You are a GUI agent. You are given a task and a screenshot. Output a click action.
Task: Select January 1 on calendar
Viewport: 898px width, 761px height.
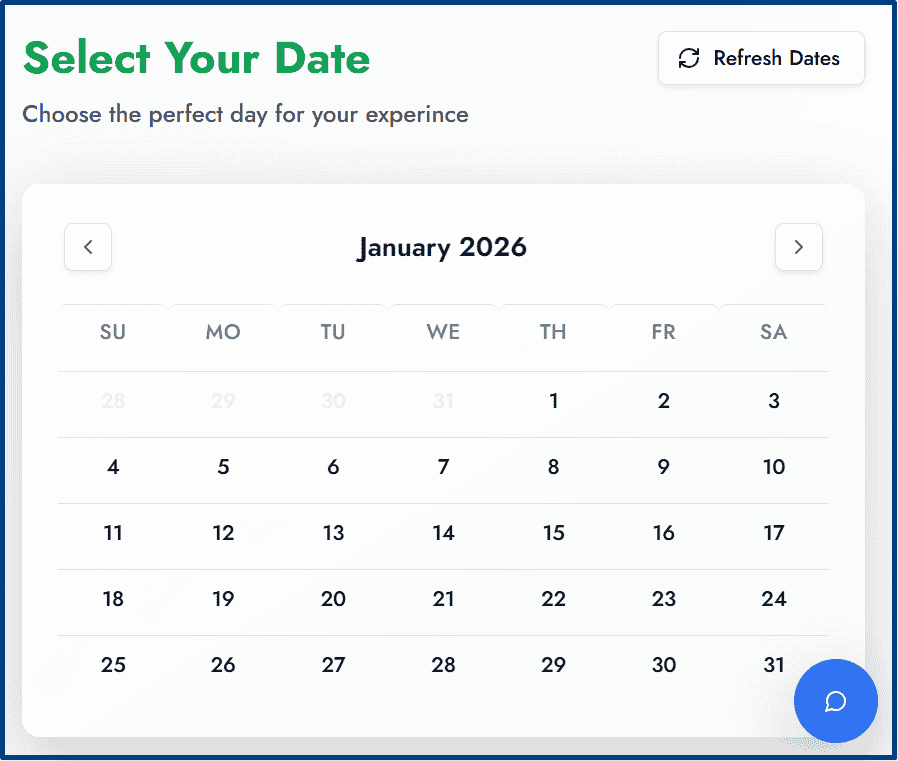point(553,402)
